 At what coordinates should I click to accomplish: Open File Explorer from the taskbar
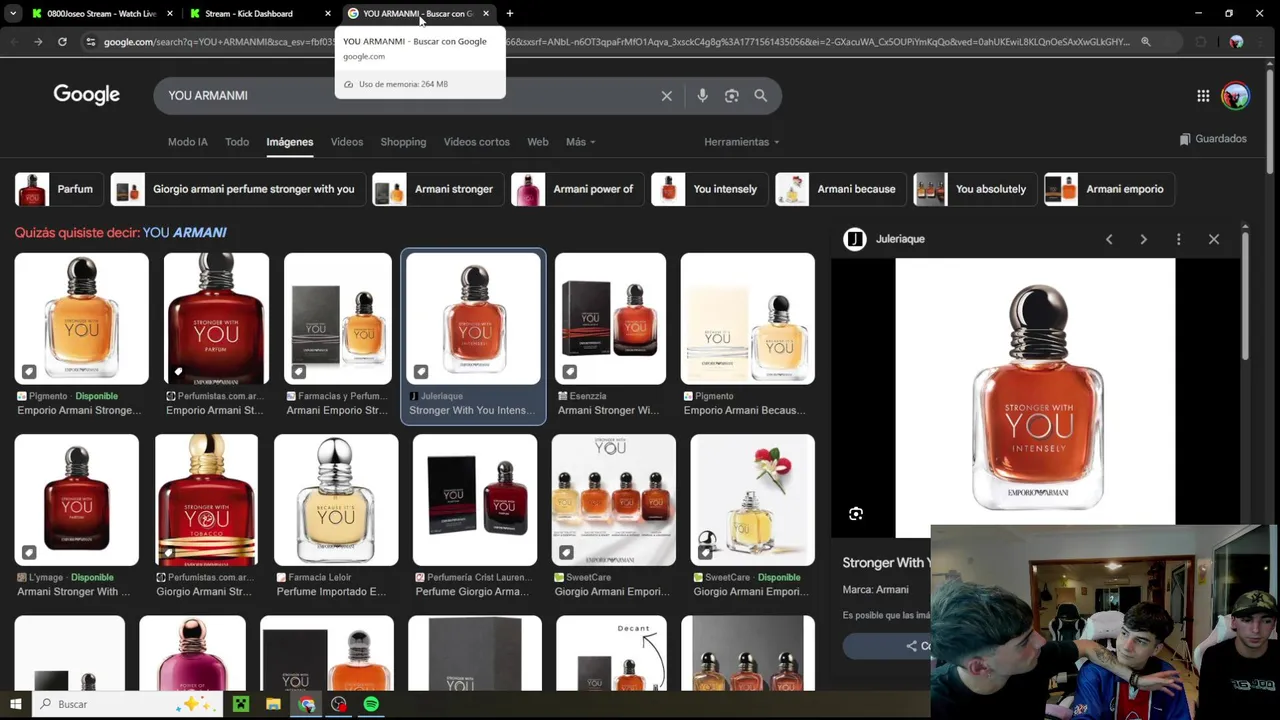click(273, 704)
